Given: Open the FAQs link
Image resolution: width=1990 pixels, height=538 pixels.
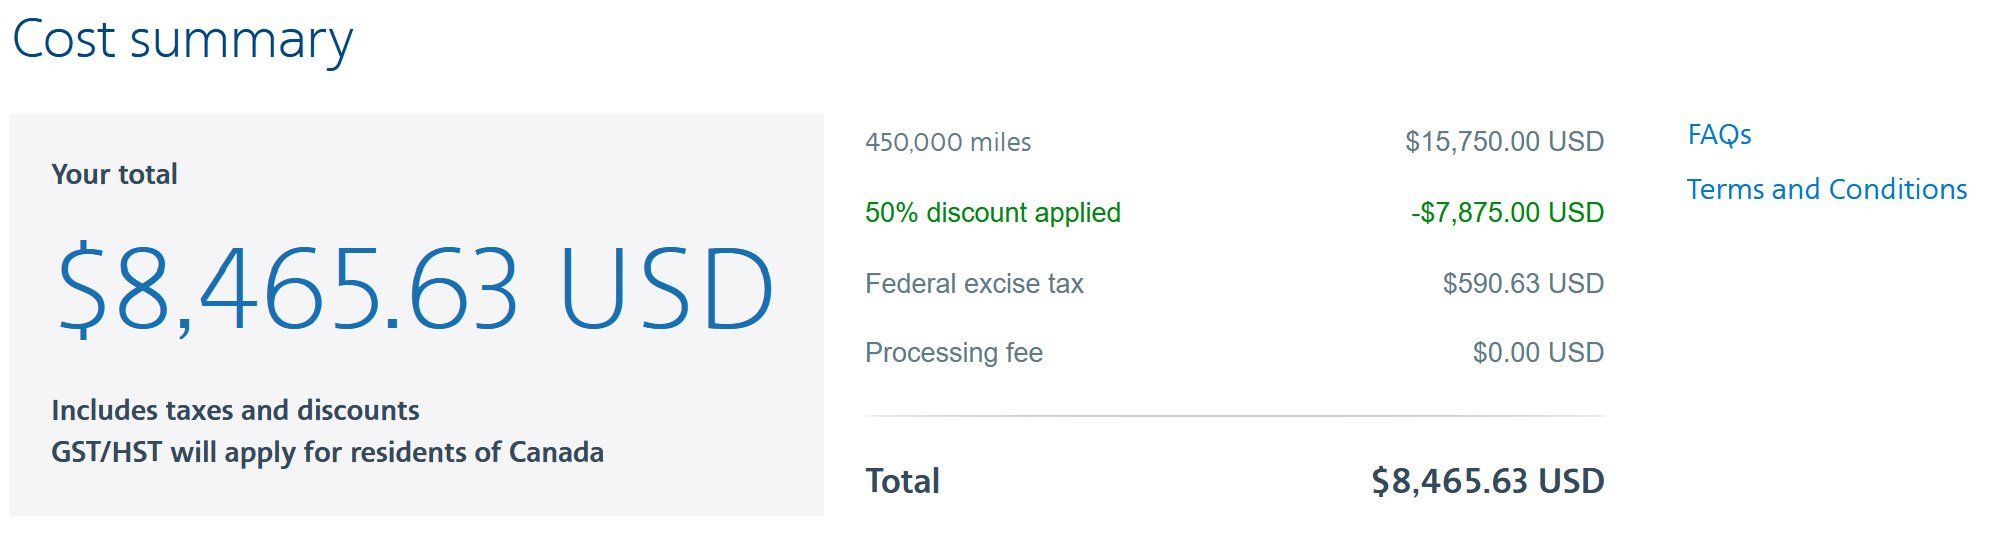Looking at the screenshot, I should pyautogui.click(x=1719, y=135).
